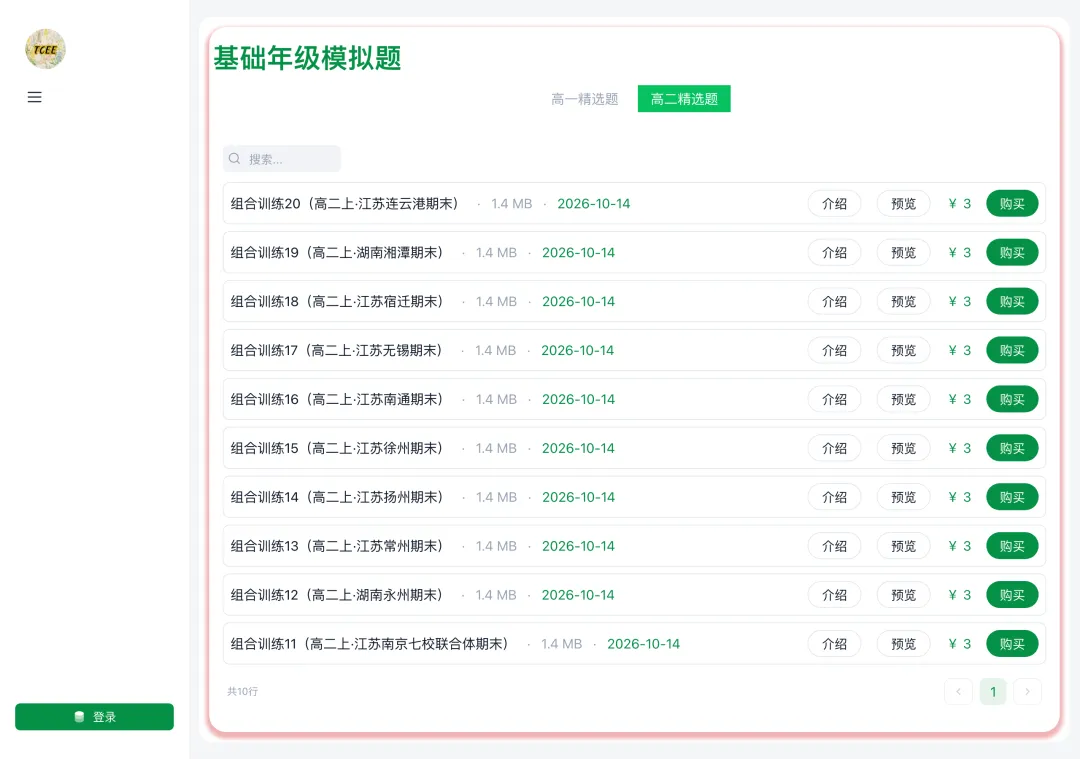The height and width of the screenshot is (759, 1080).
Task: Preview 组合训练13 江苏常州期末
Action: (x=903, y=545)
